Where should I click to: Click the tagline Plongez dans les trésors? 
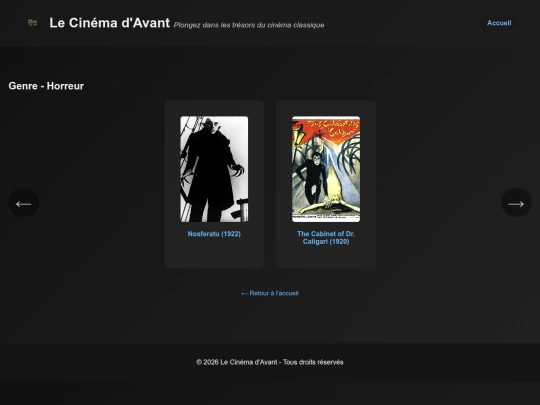point(249,25)
